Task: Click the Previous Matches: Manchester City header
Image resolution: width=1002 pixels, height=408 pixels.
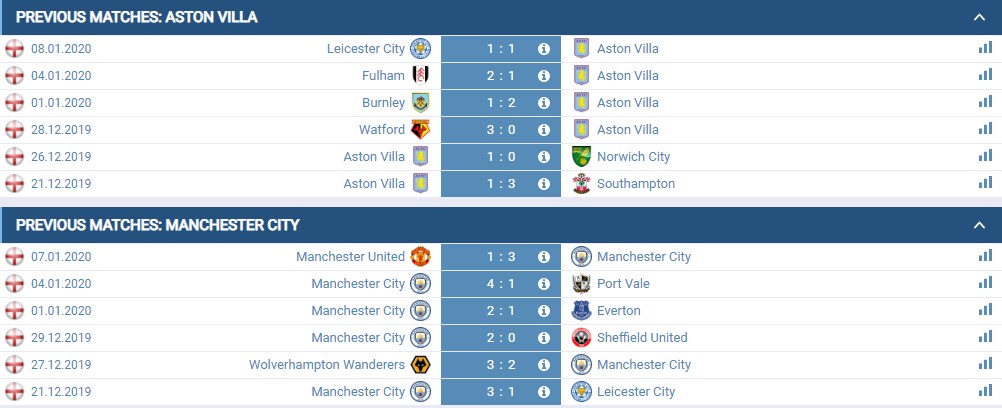Action: (158, 225)
